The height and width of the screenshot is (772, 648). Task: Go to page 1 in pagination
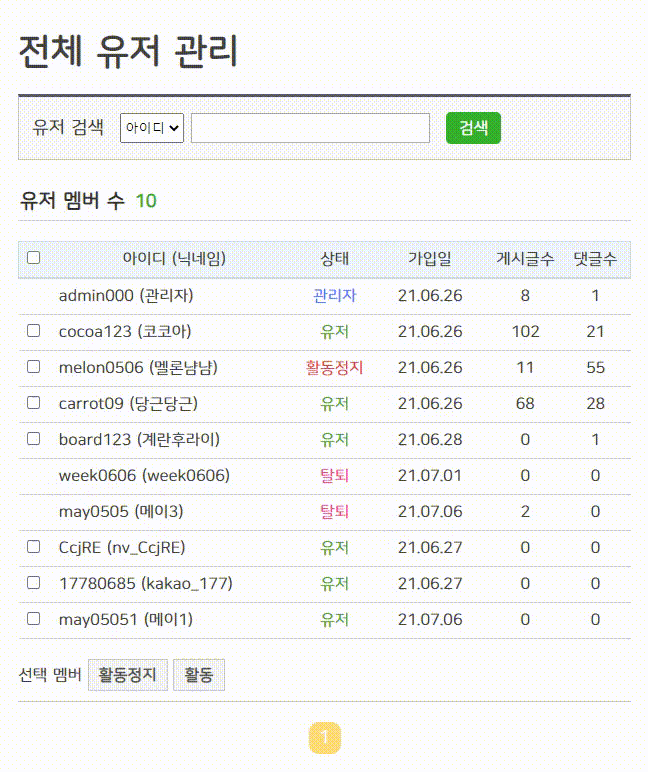tap(324, 738)
